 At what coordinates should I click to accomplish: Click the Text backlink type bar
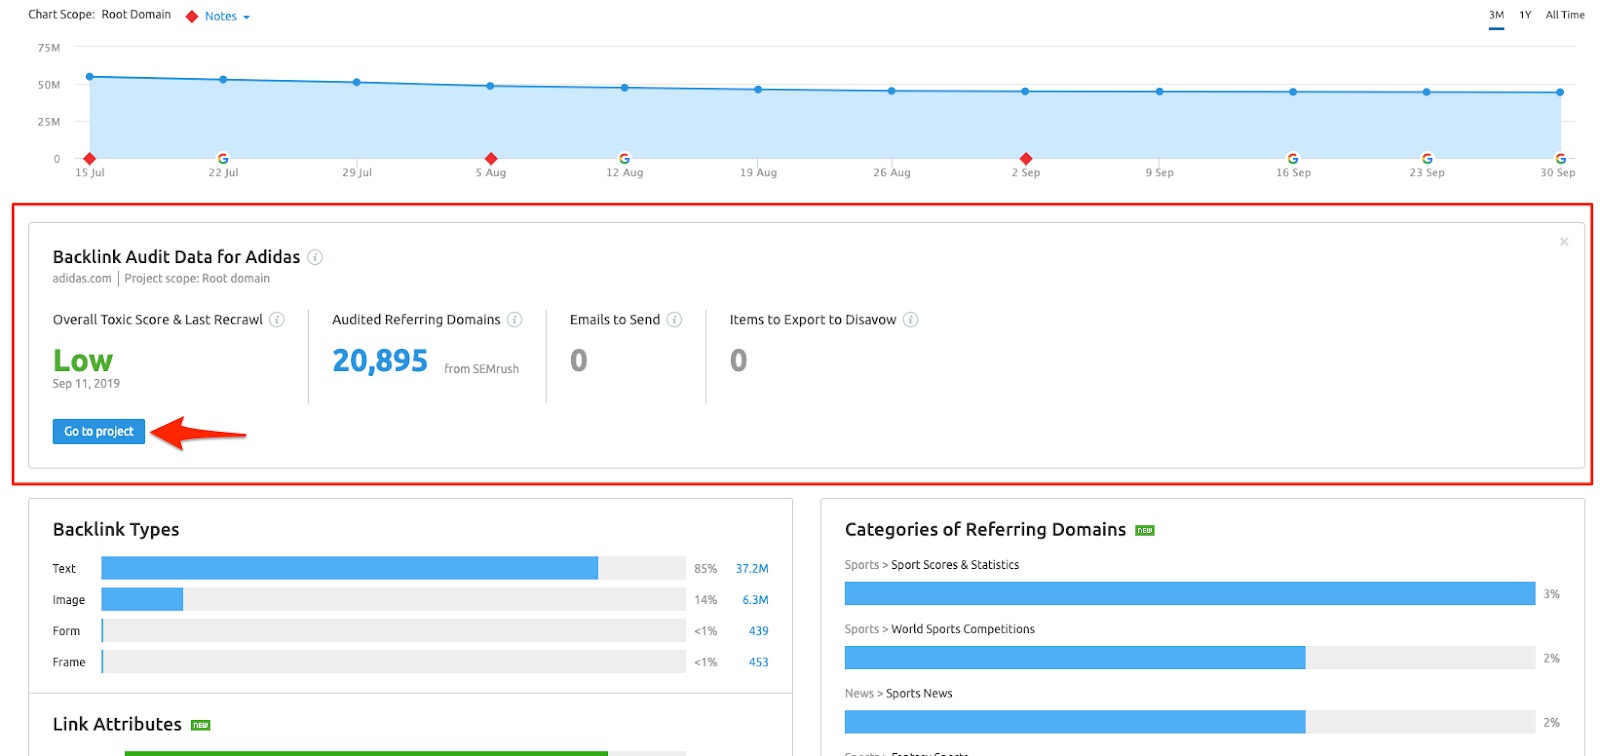point(350,568)
